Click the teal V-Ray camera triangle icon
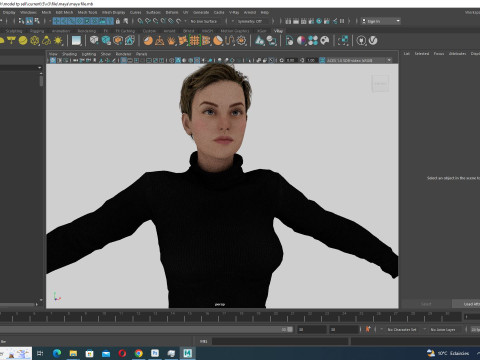Viewport: 480px width, 360px height. [260, 41]
